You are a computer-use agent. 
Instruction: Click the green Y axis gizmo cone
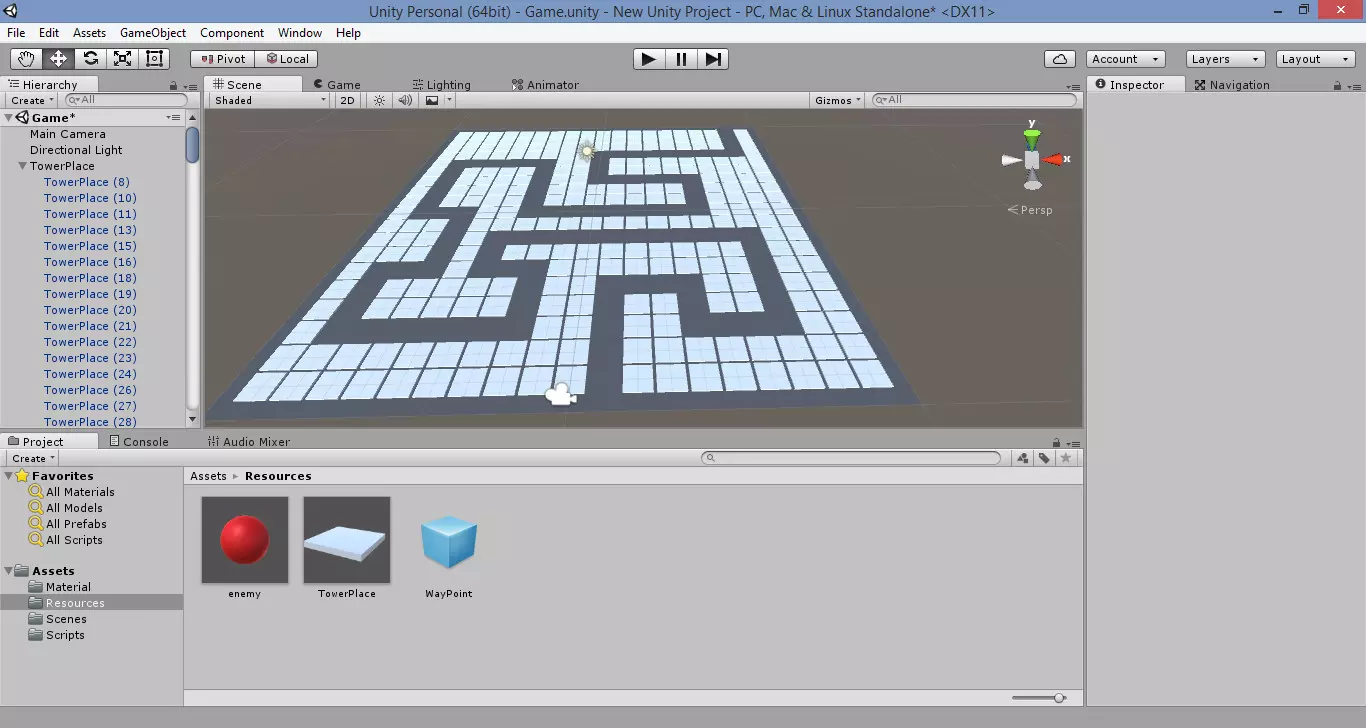point(1032,137)
